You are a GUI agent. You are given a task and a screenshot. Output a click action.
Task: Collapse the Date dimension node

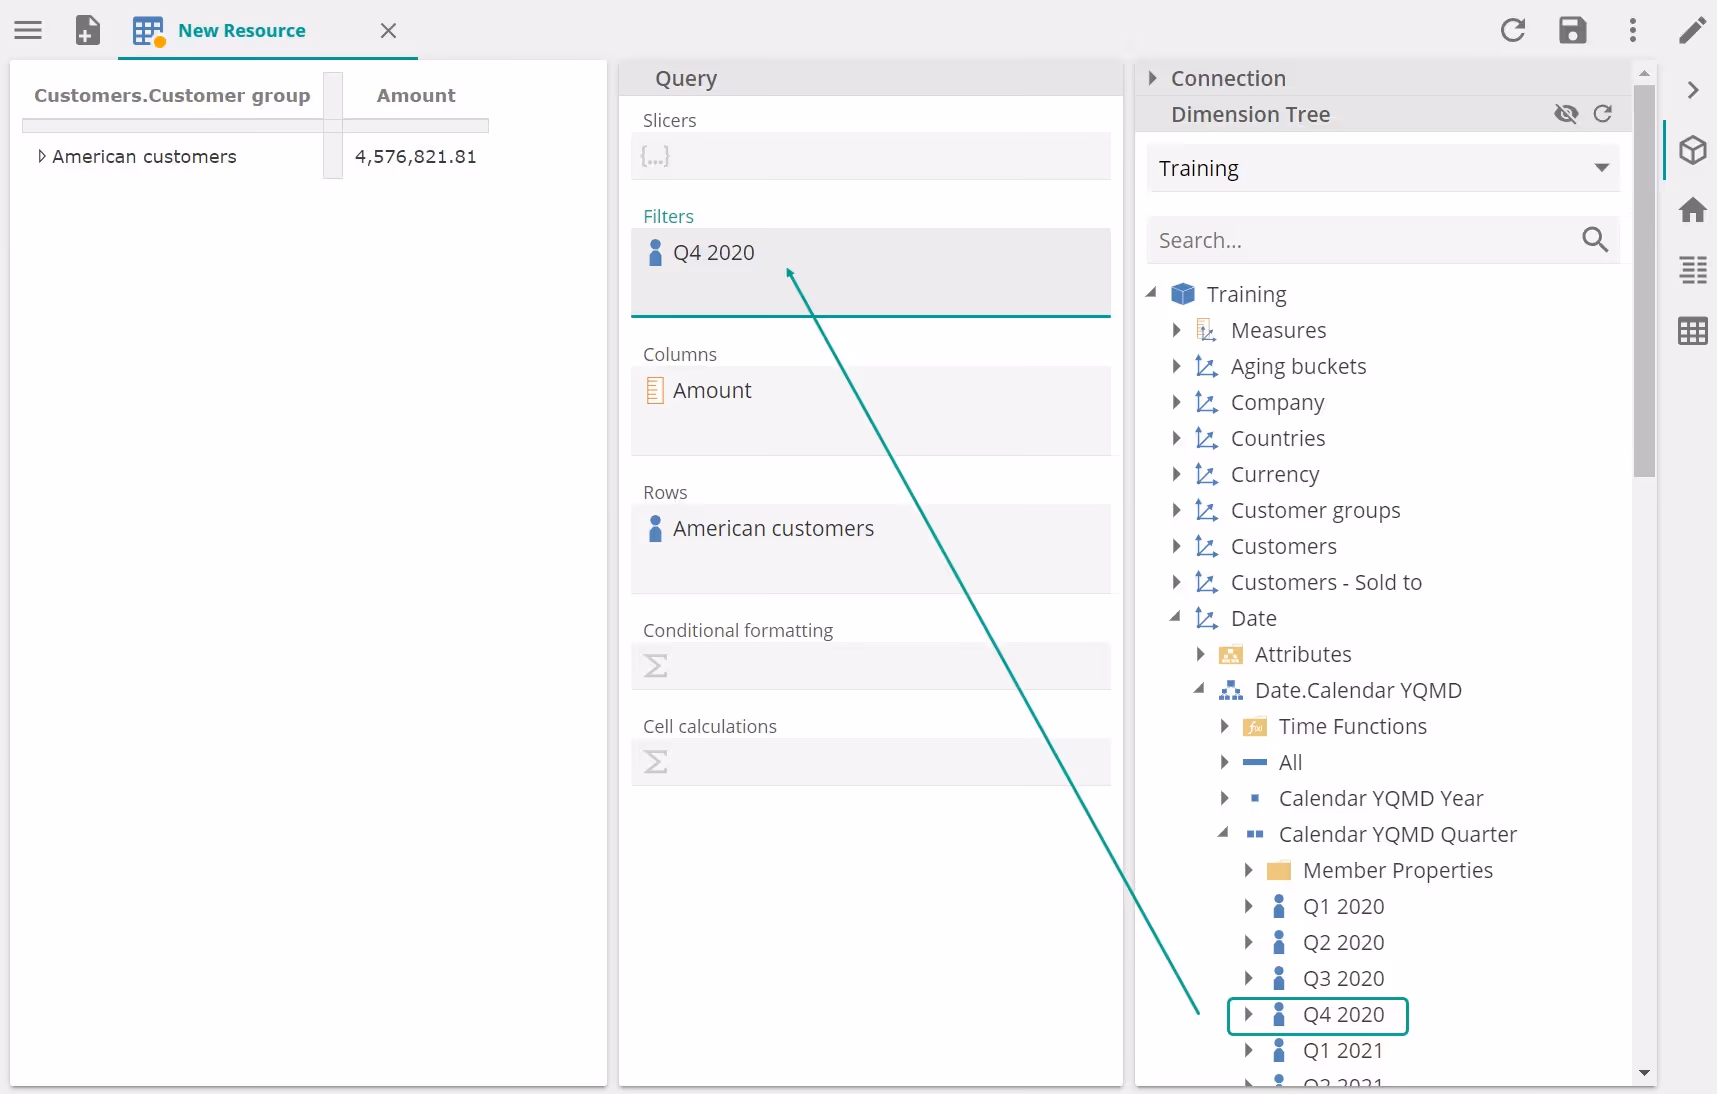[1177, 618]
